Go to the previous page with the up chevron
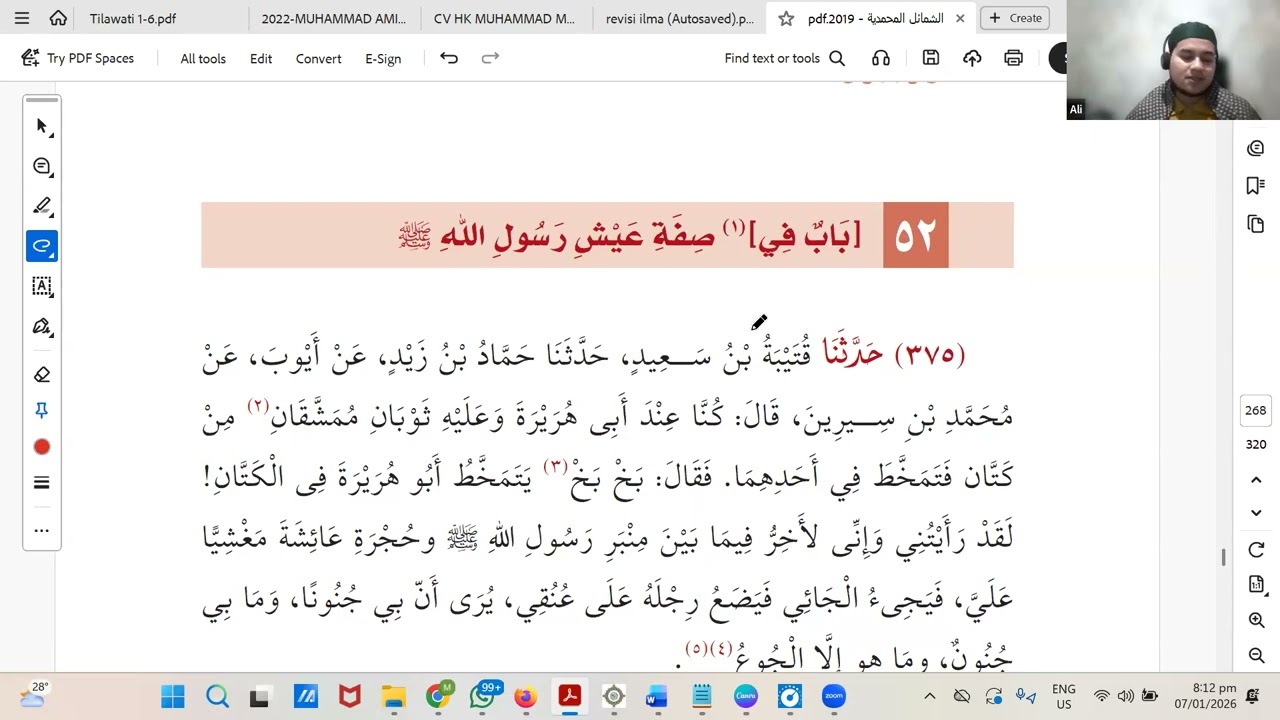Screen dimensions: 1280x720 (x=1257, y=480)
